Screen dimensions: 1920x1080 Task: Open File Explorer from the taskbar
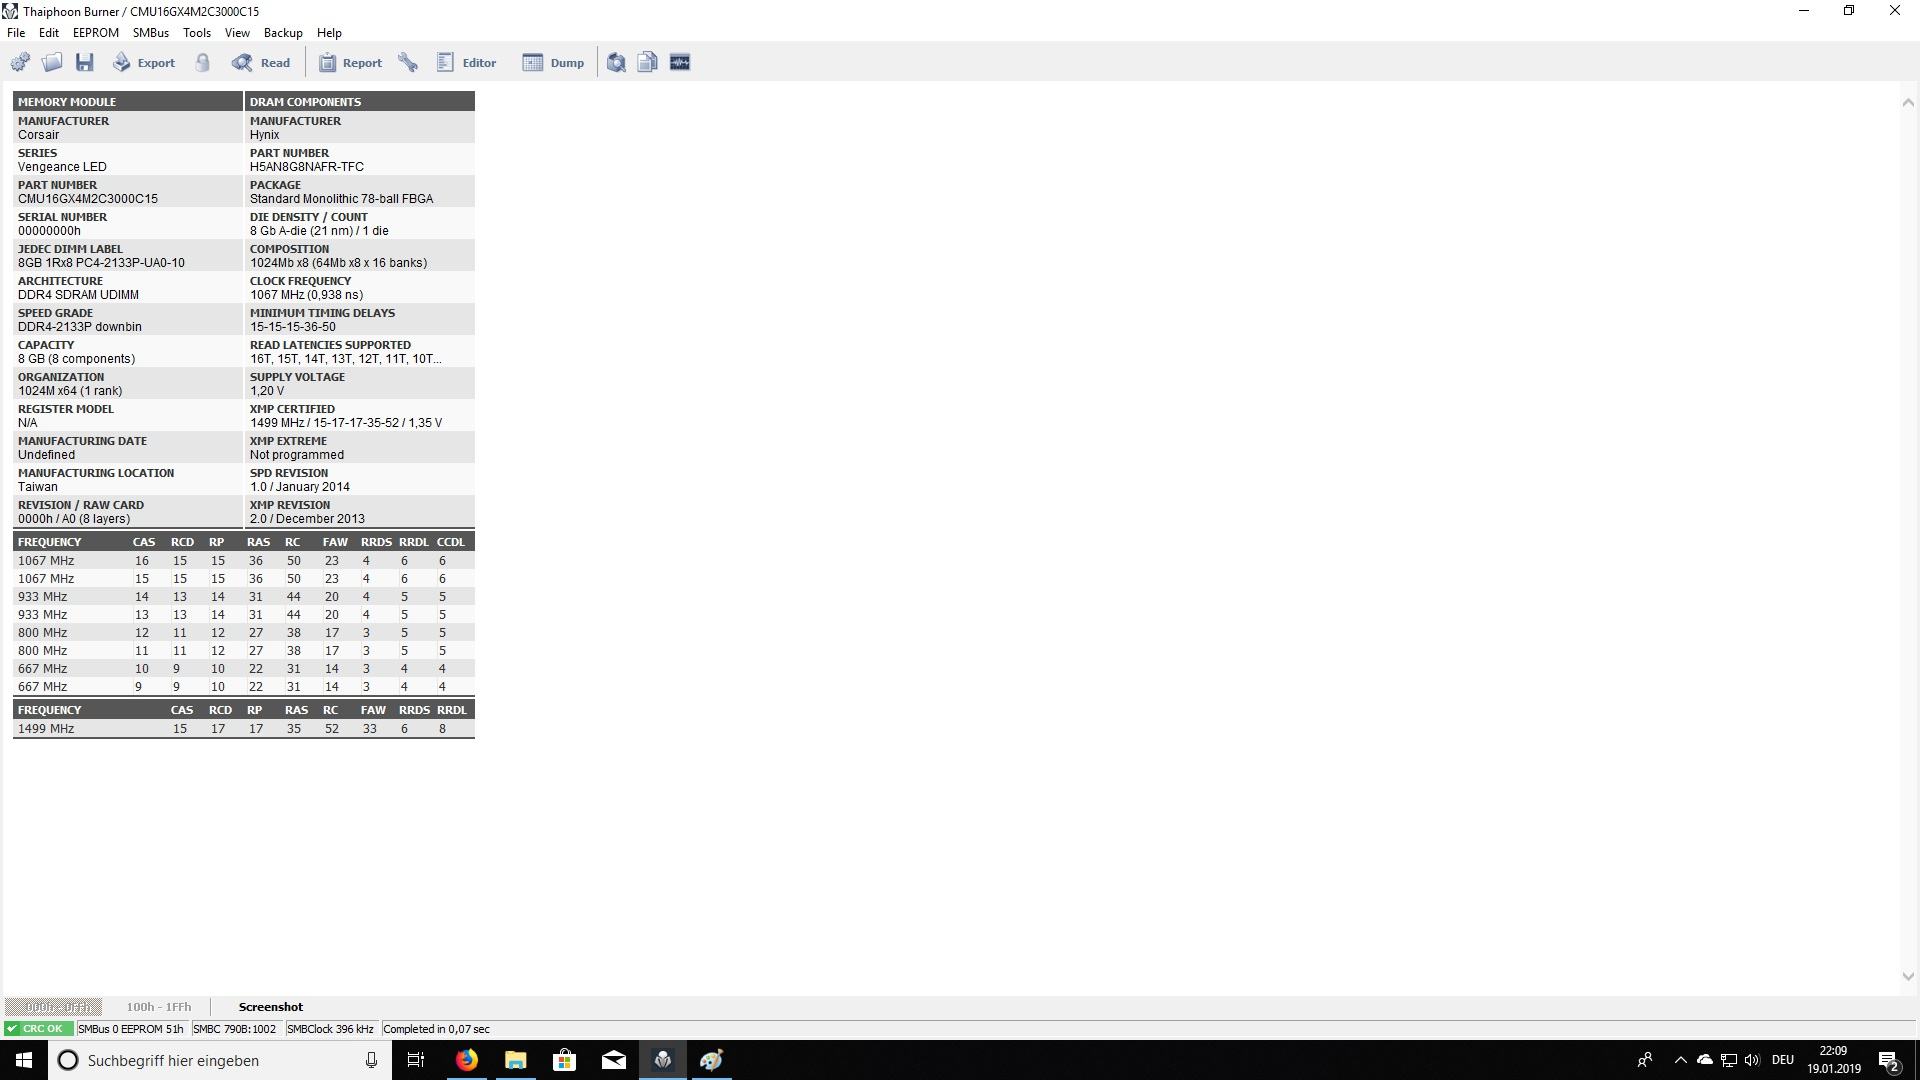tap(516, 1060)
